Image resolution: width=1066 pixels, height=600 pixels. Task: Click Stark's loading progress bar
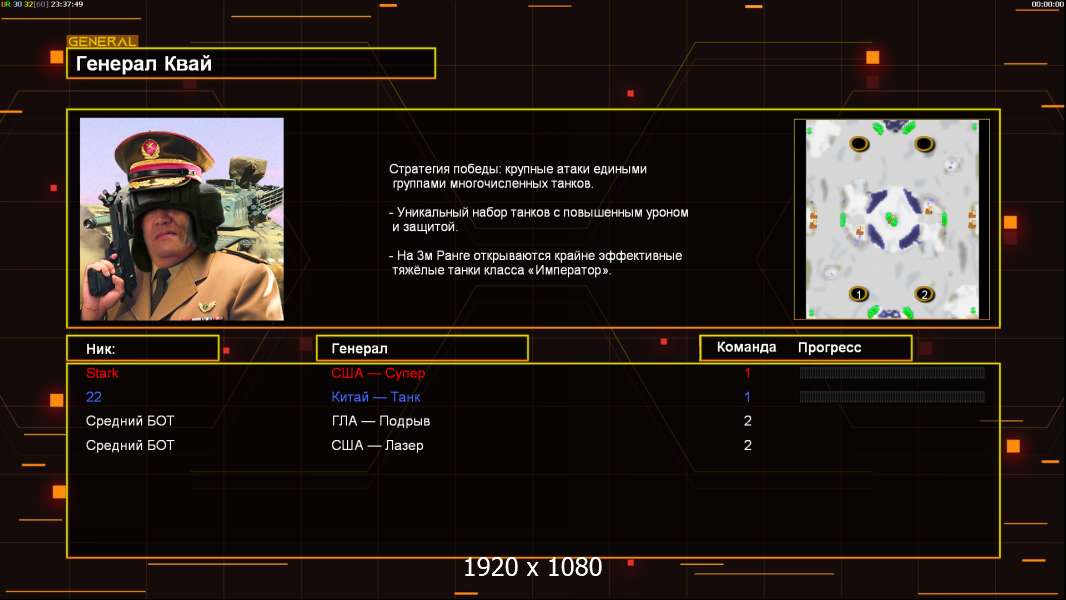(892, 372)
